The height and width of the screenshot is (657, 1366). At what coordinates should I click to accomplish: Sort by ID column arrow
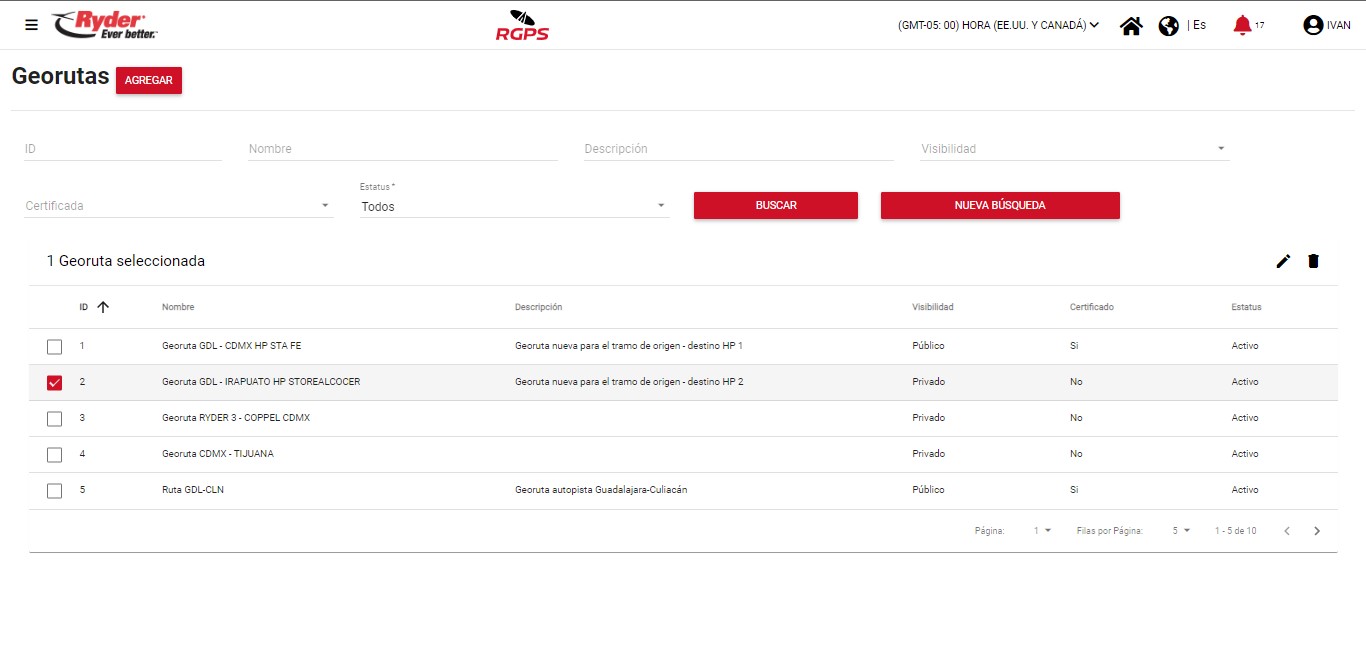point(102,307)
